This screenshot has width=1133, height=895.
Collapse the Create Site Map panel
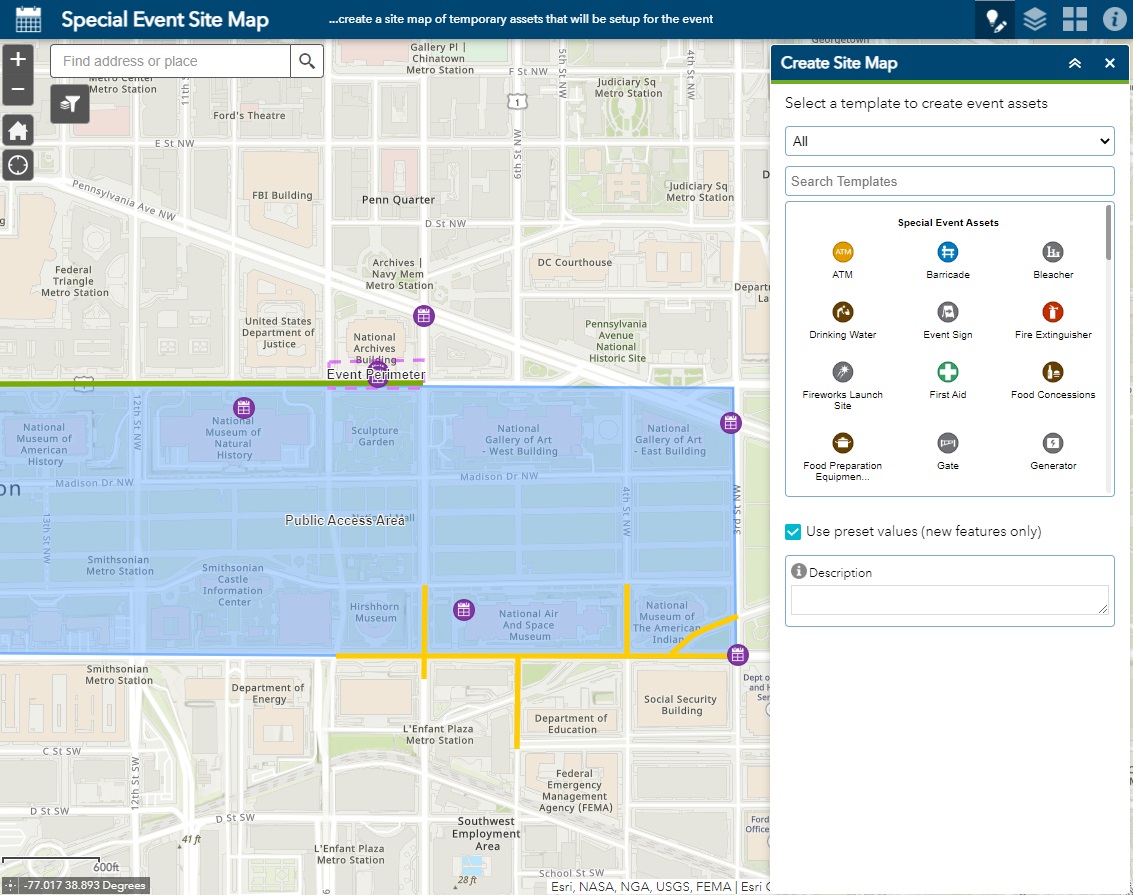pyautogui.click(x=1075, y=63)
